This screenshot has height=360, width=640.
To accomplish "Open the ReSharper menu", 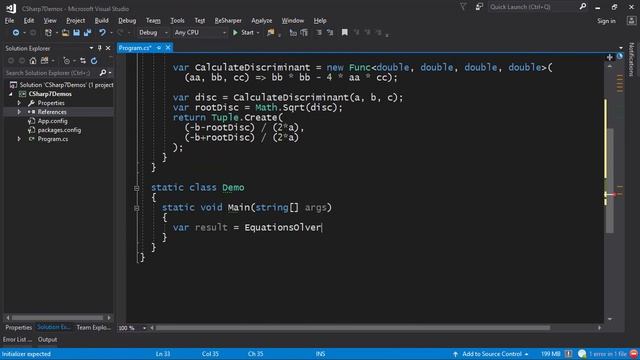I will click(228, 20).
